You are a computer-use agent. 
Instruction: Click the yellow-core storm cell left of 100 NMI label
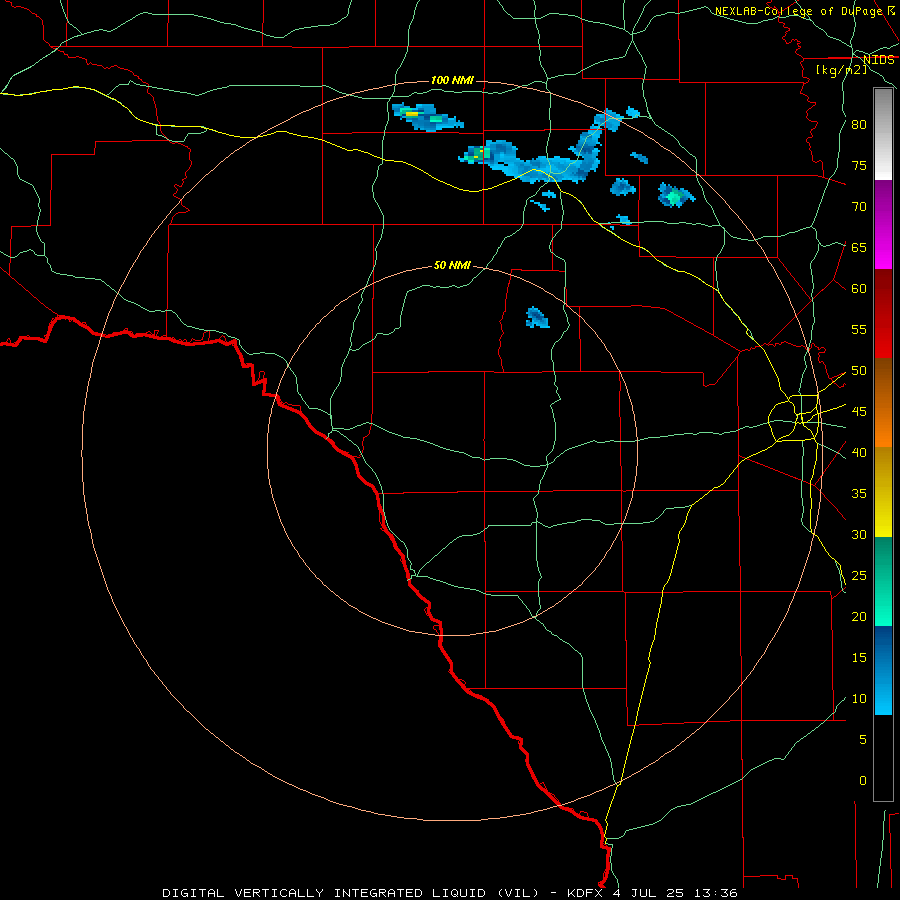[427, 117]
